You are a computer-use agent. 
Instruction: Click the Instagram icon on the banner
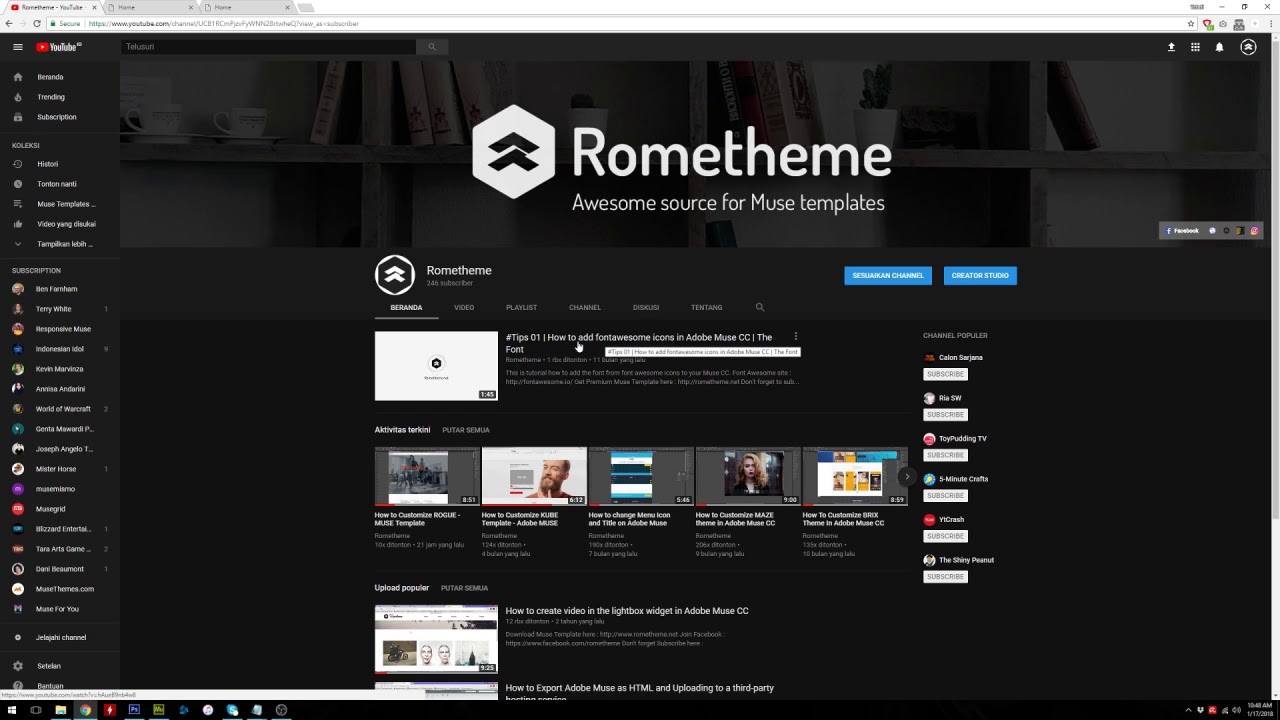coord(1254,231)
